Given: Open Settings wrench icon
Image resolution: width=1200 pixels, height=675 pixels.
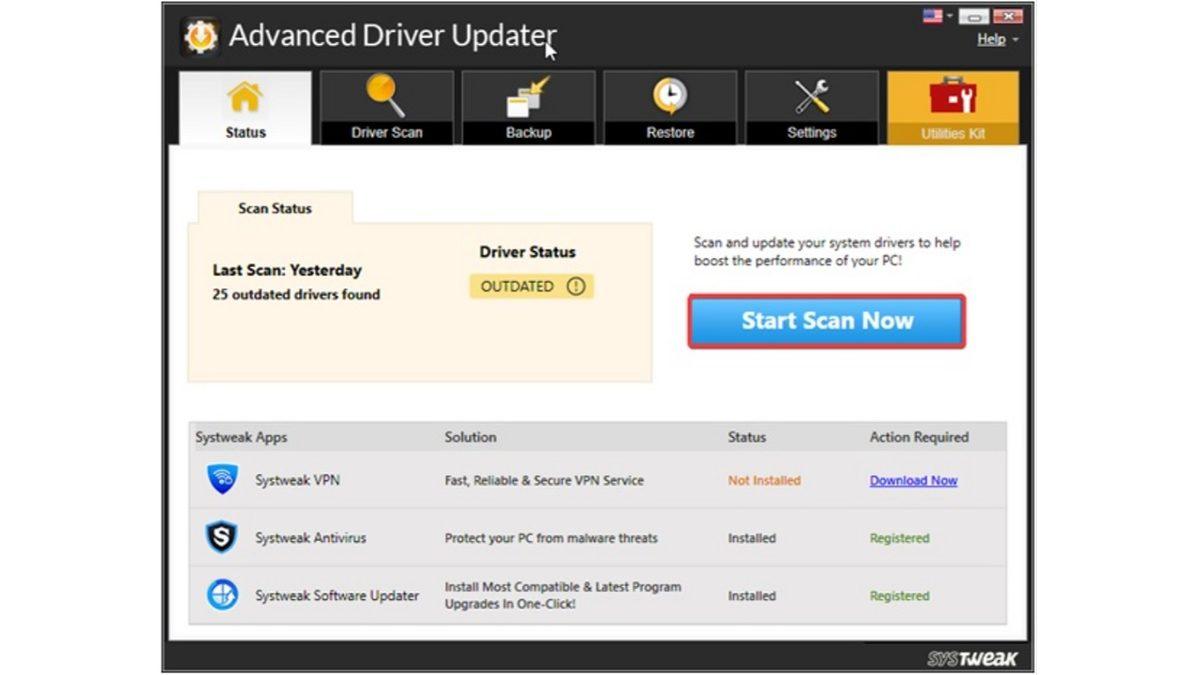Looking at the screenshot, I should (x=811, y=97).
